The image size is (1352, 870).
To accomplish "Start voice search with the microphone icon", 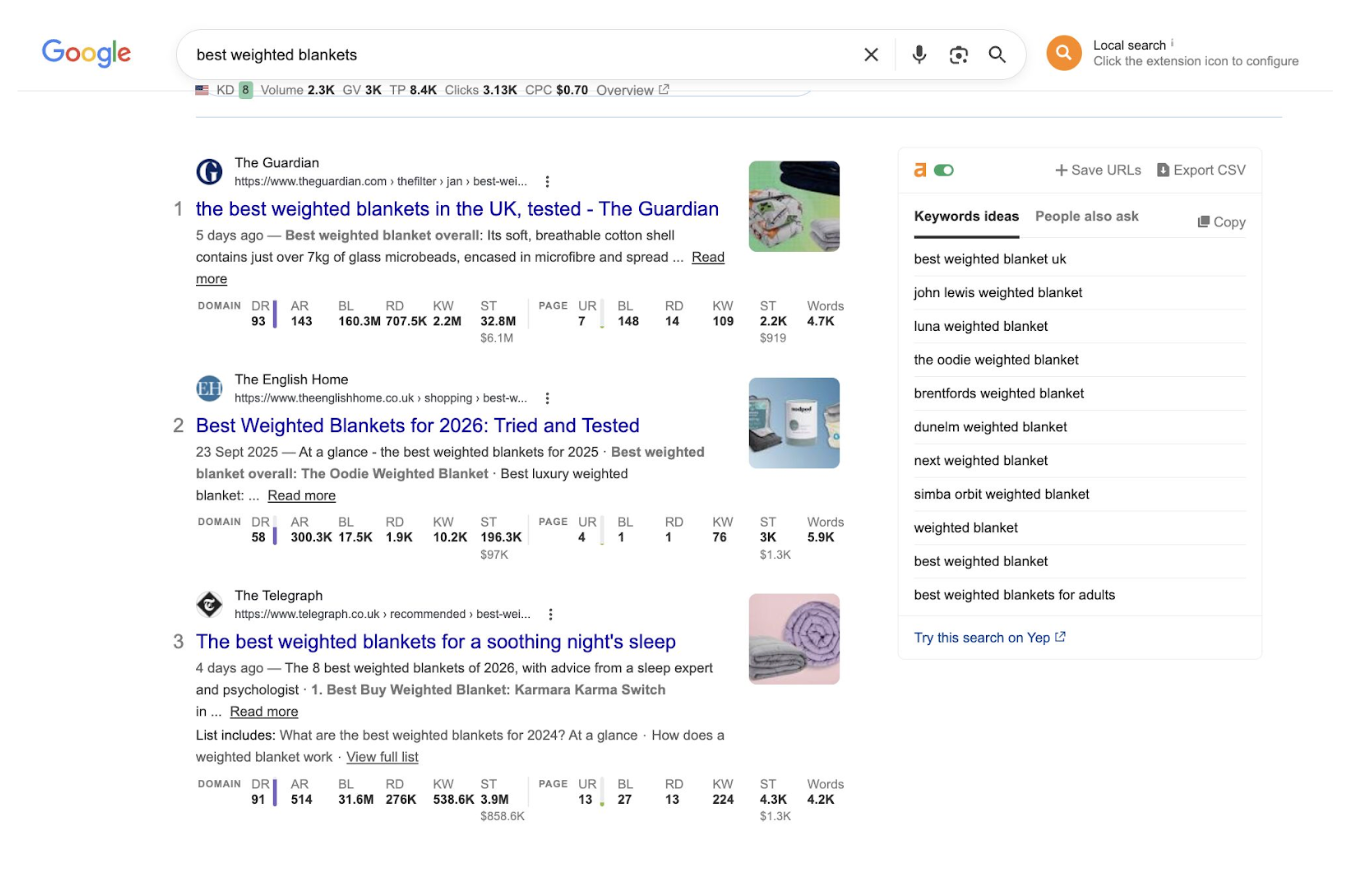I will click(x=919, y=55).
